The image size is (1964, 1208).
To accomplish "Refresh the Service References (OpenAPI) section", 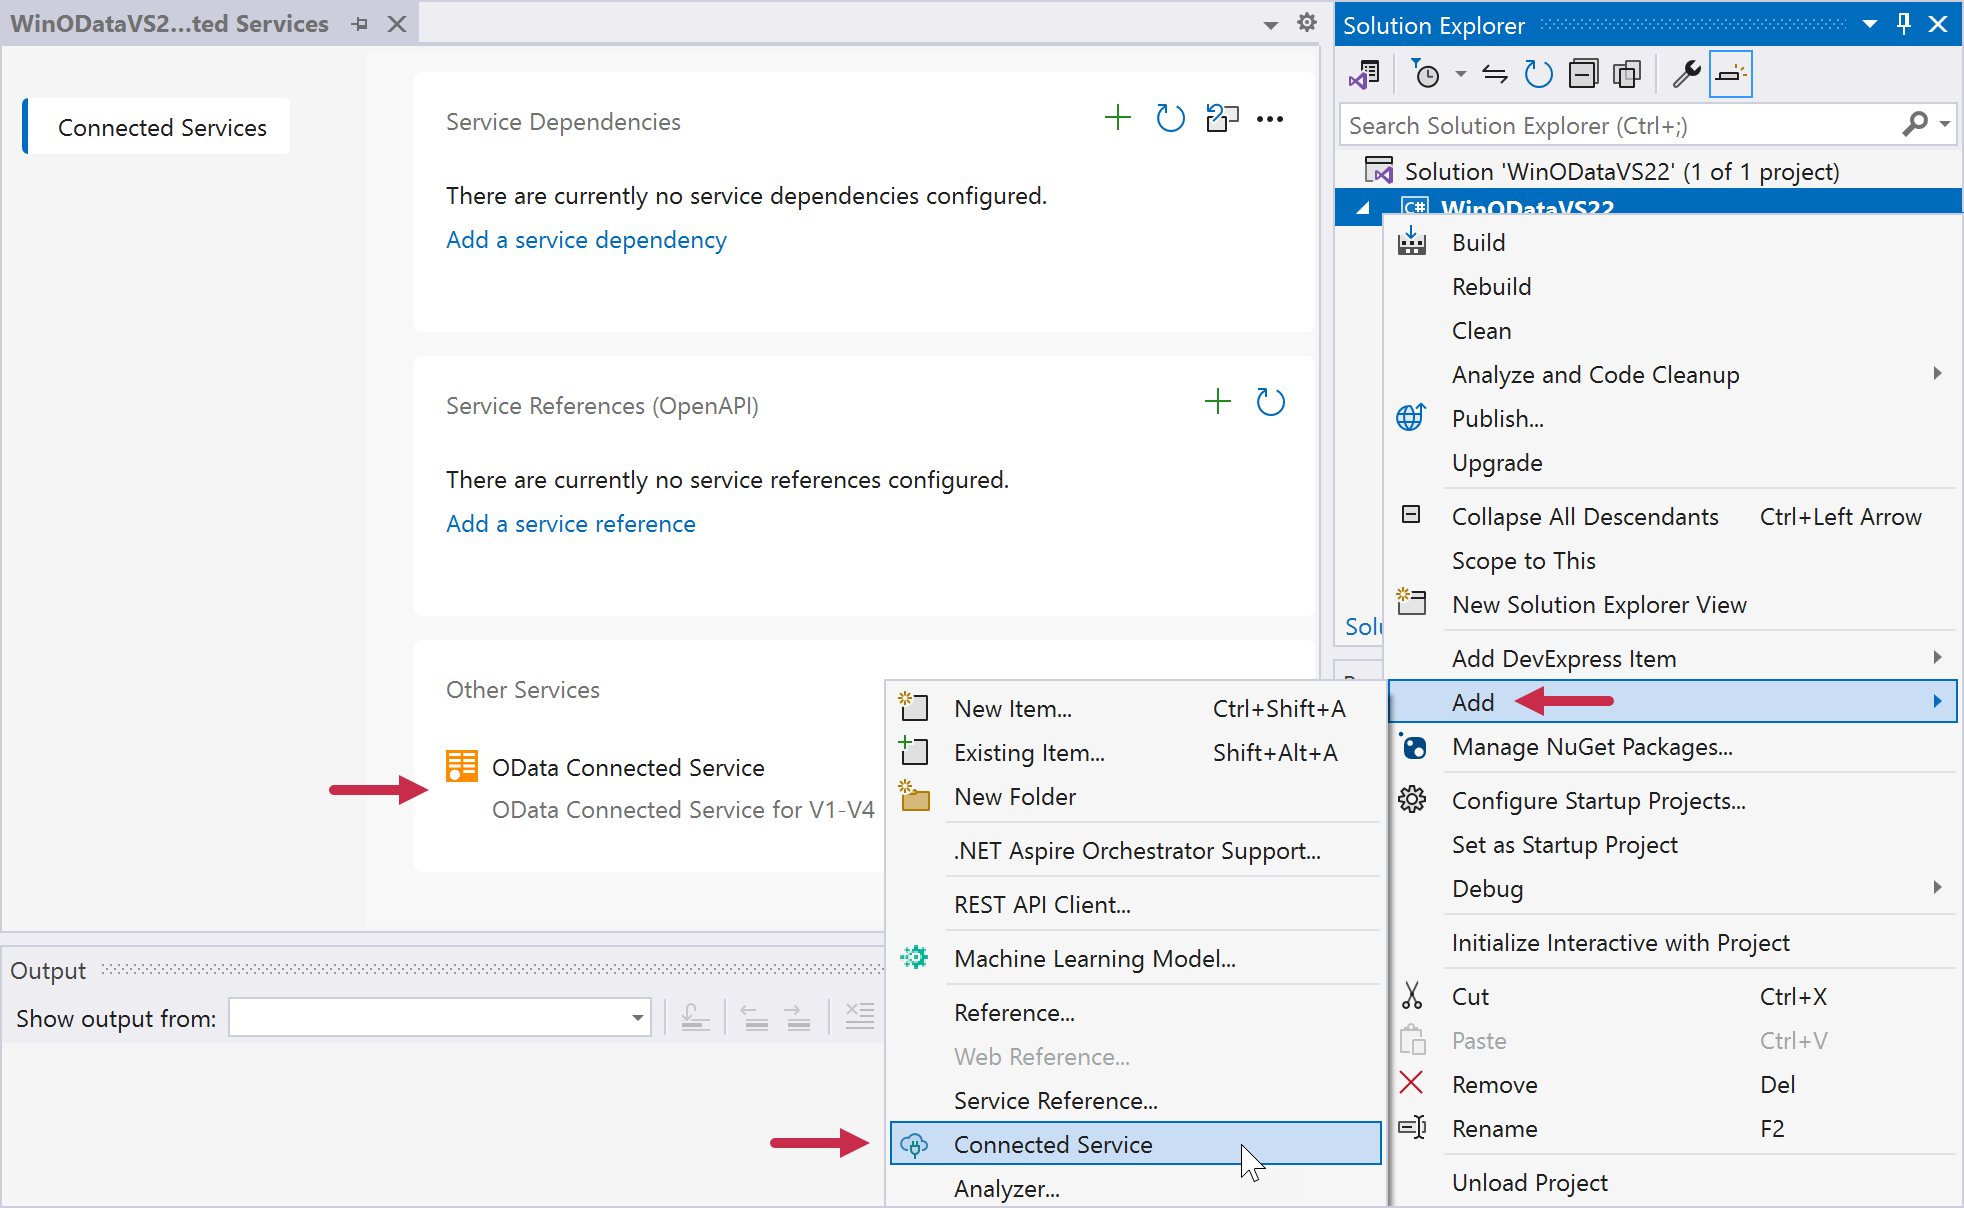I will point(1270,403).
